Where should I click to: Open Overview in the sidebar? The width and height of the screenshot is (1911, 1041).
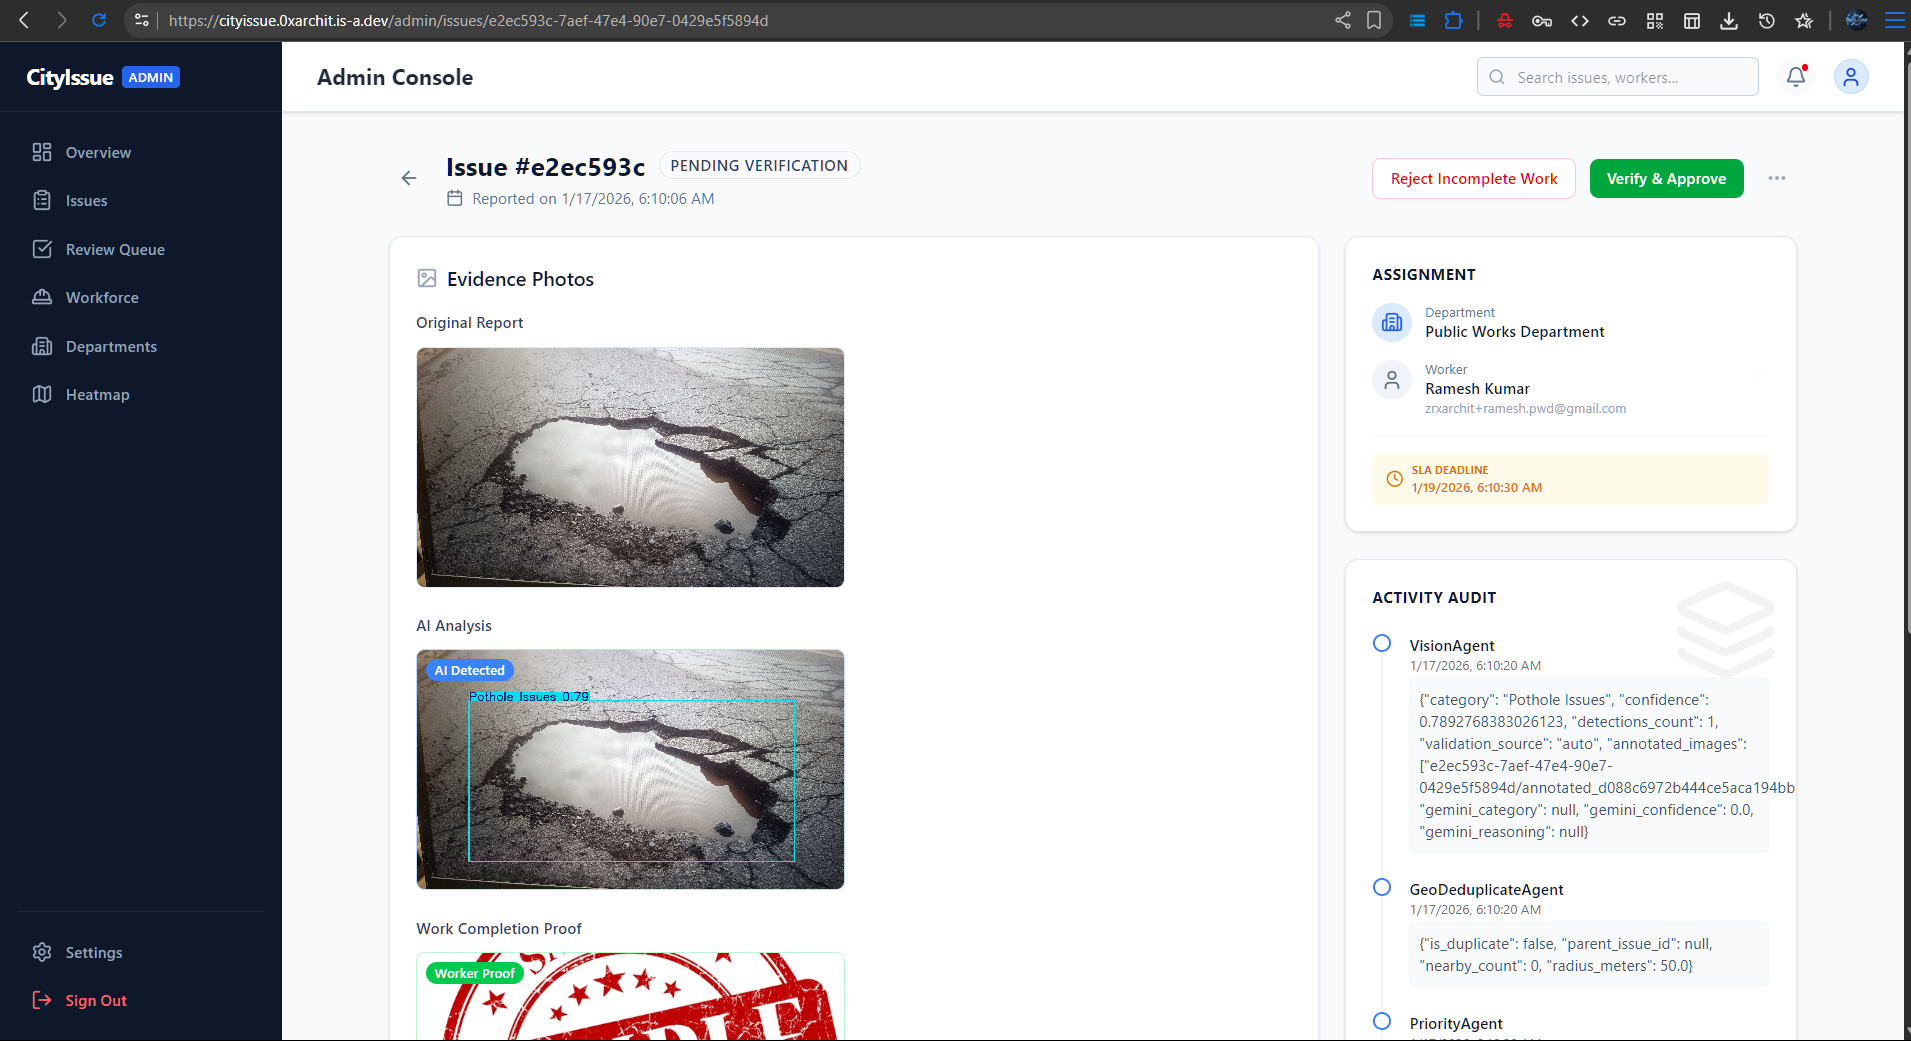pyautogui.click(x=98, y=153)
